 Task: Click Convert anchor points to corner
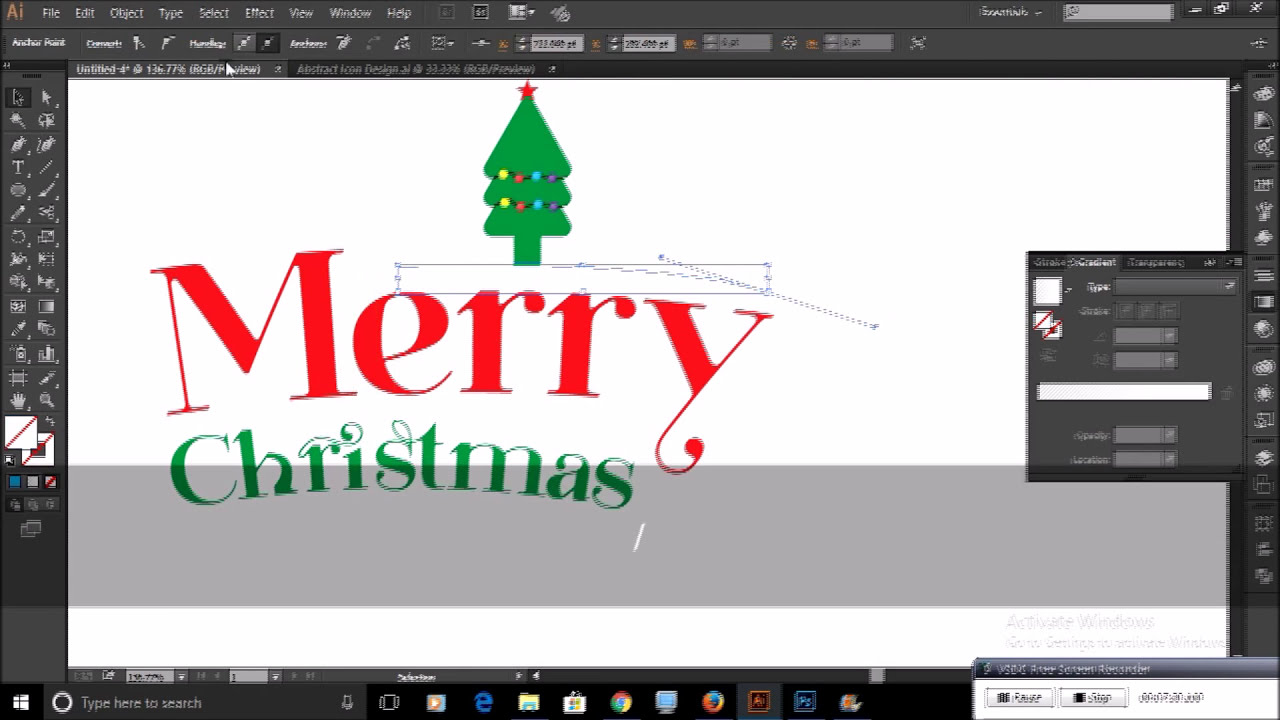click(139, 43)
